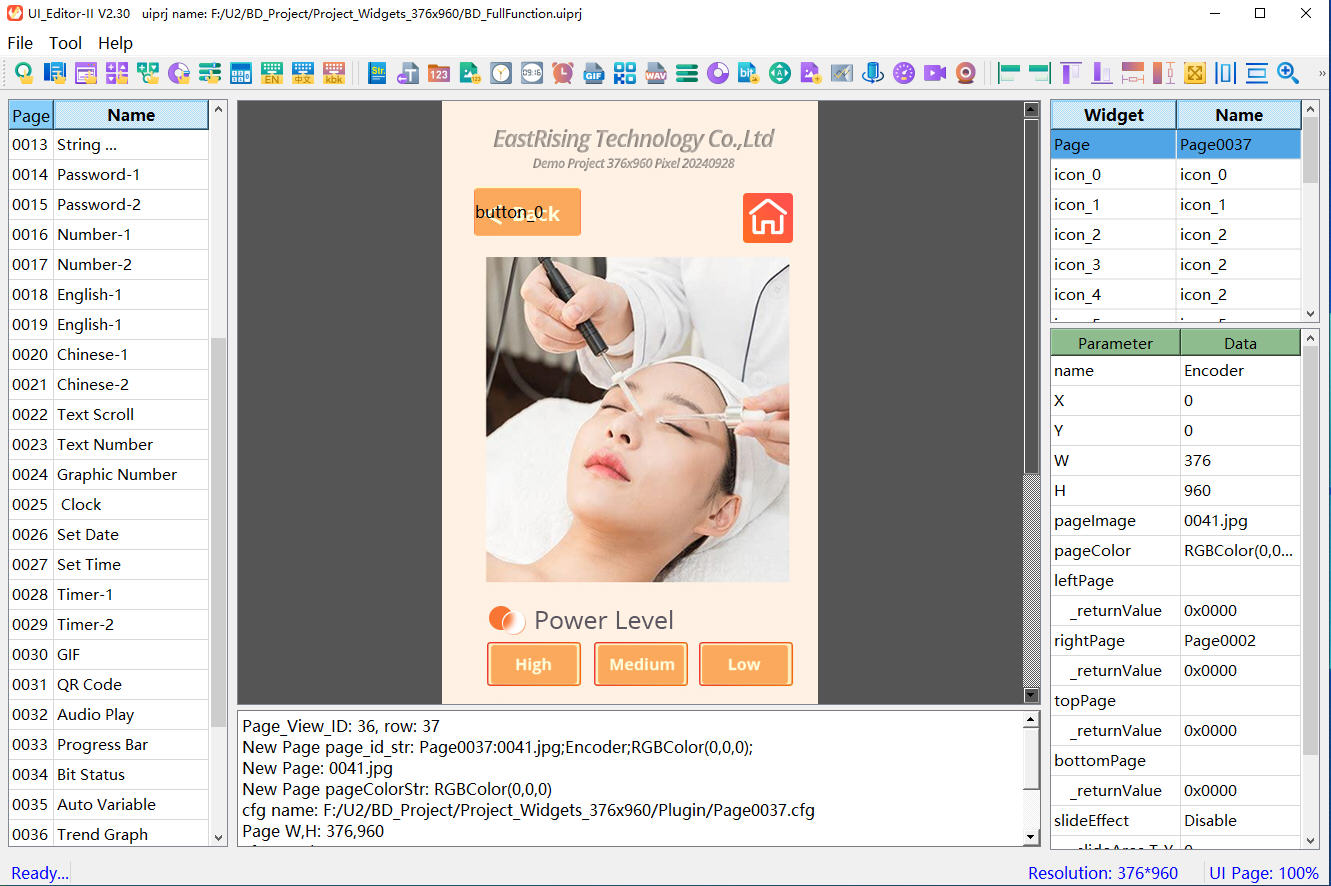Screen dimensions: 1331x886
Task: Select page 0025 Clock row
Action: pyautogui.click(x=109, y=504)
